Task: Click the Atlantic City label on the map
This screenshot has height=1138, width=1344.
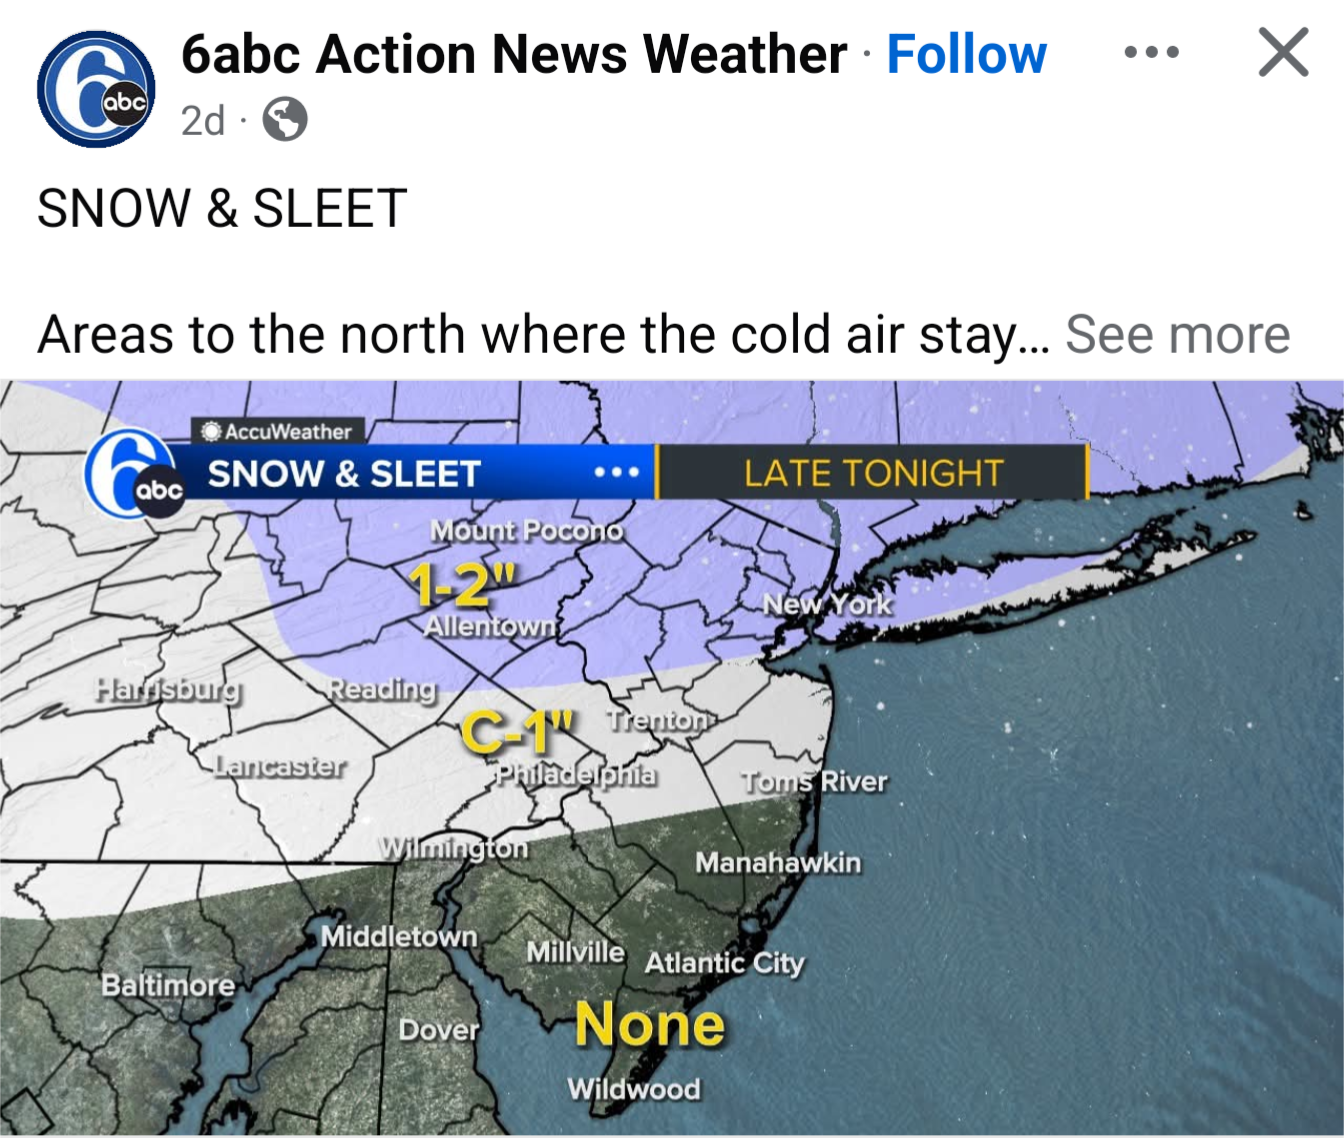Action: coord(724,963)
